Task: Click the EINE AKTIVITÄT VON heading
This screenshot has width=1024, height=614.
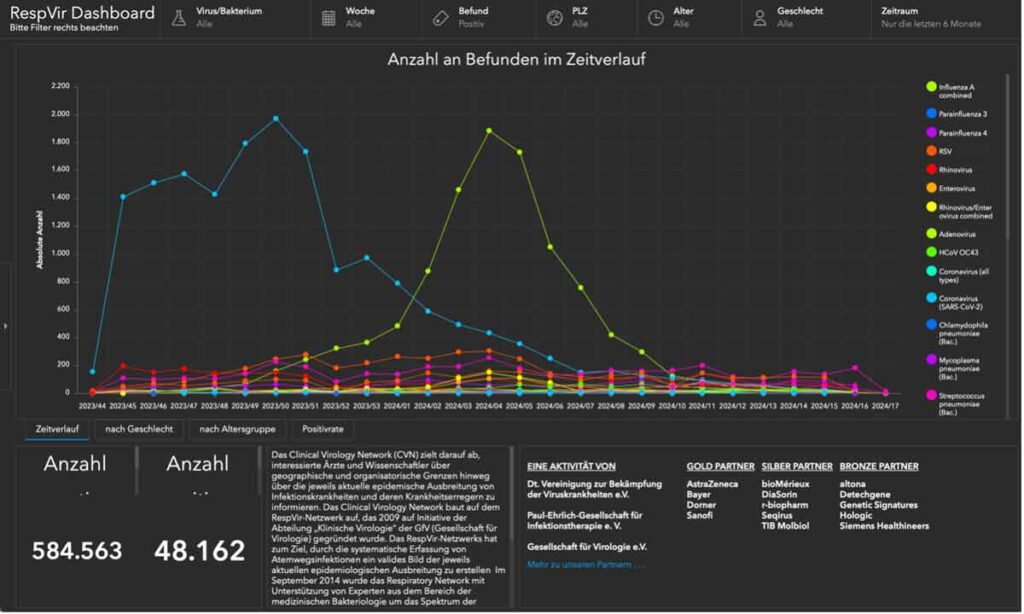Action: click(x=571, y=466)
